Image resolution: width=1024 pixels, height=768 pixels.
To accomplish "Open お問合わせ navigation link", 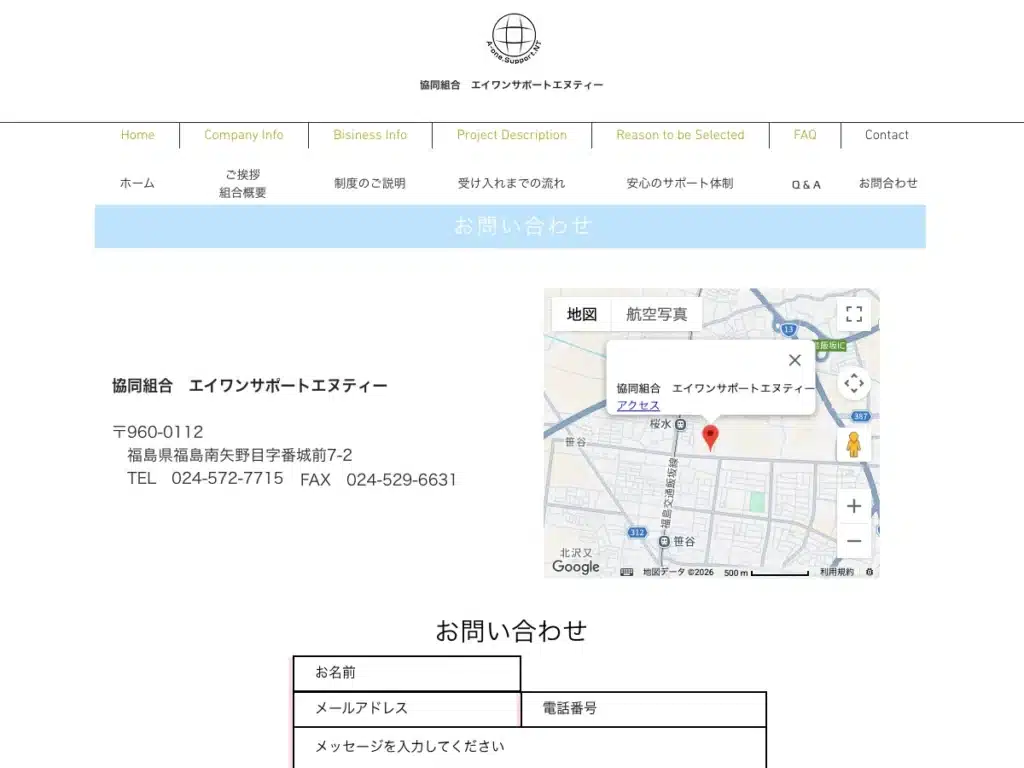I will pyautogui.click(x=888, y=184).
